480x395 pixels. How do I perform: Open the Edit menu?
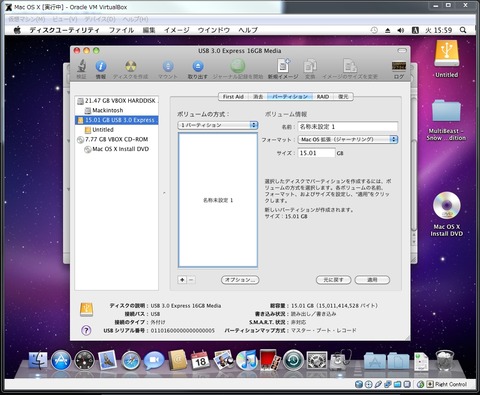click(x=149, y=30)
